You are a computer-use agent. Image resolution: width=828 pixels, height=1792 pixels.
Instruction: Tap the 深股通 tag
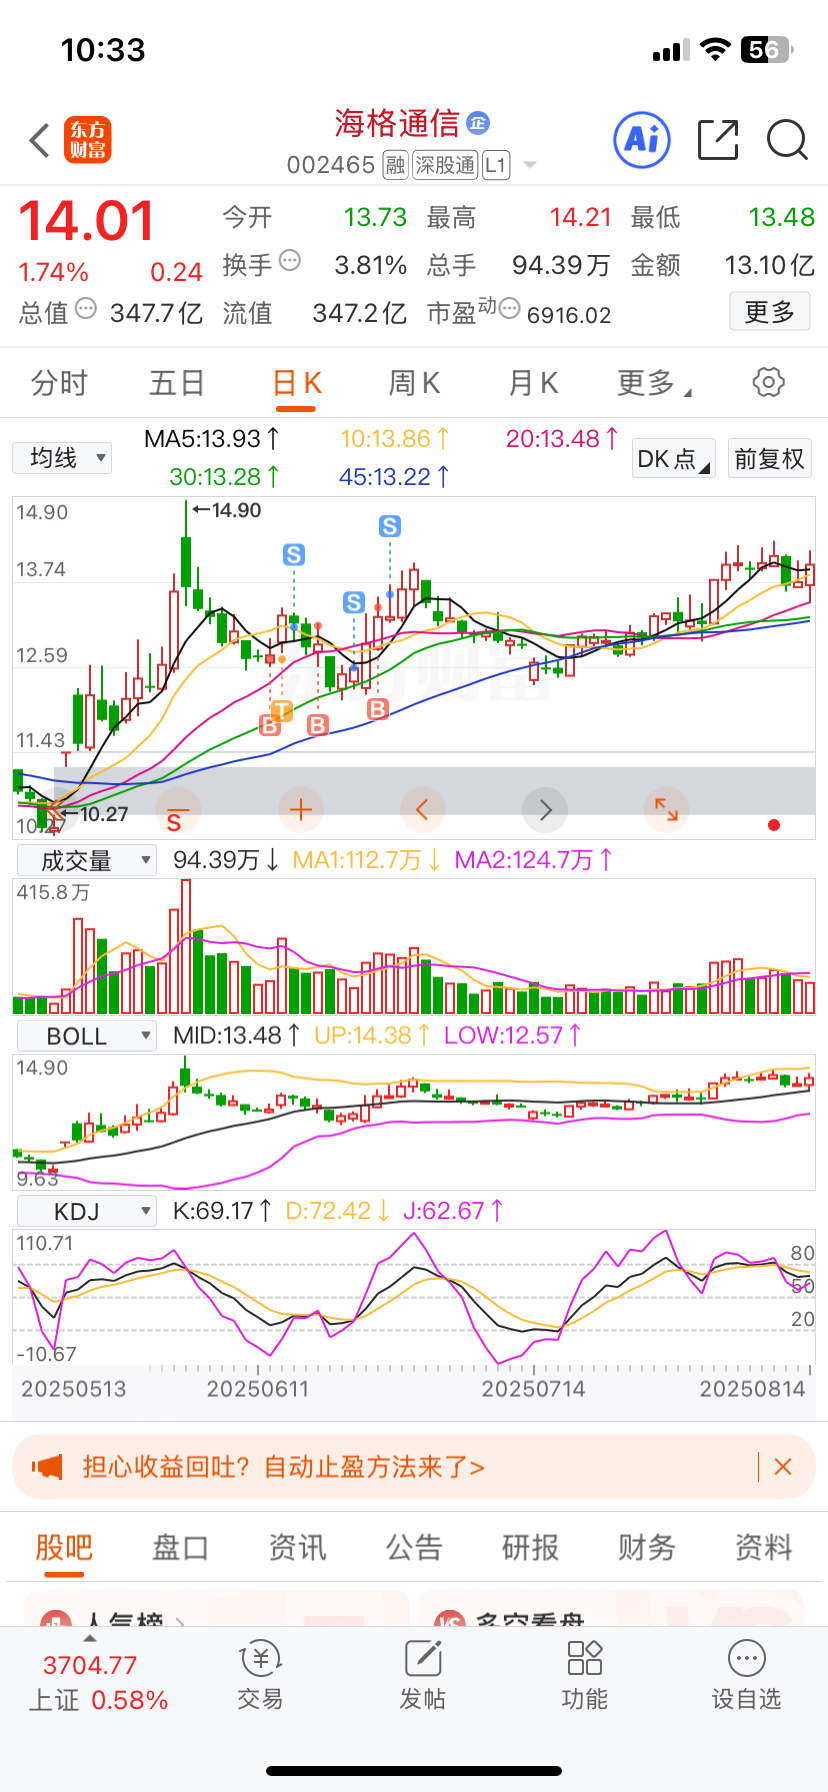(445, 165)
